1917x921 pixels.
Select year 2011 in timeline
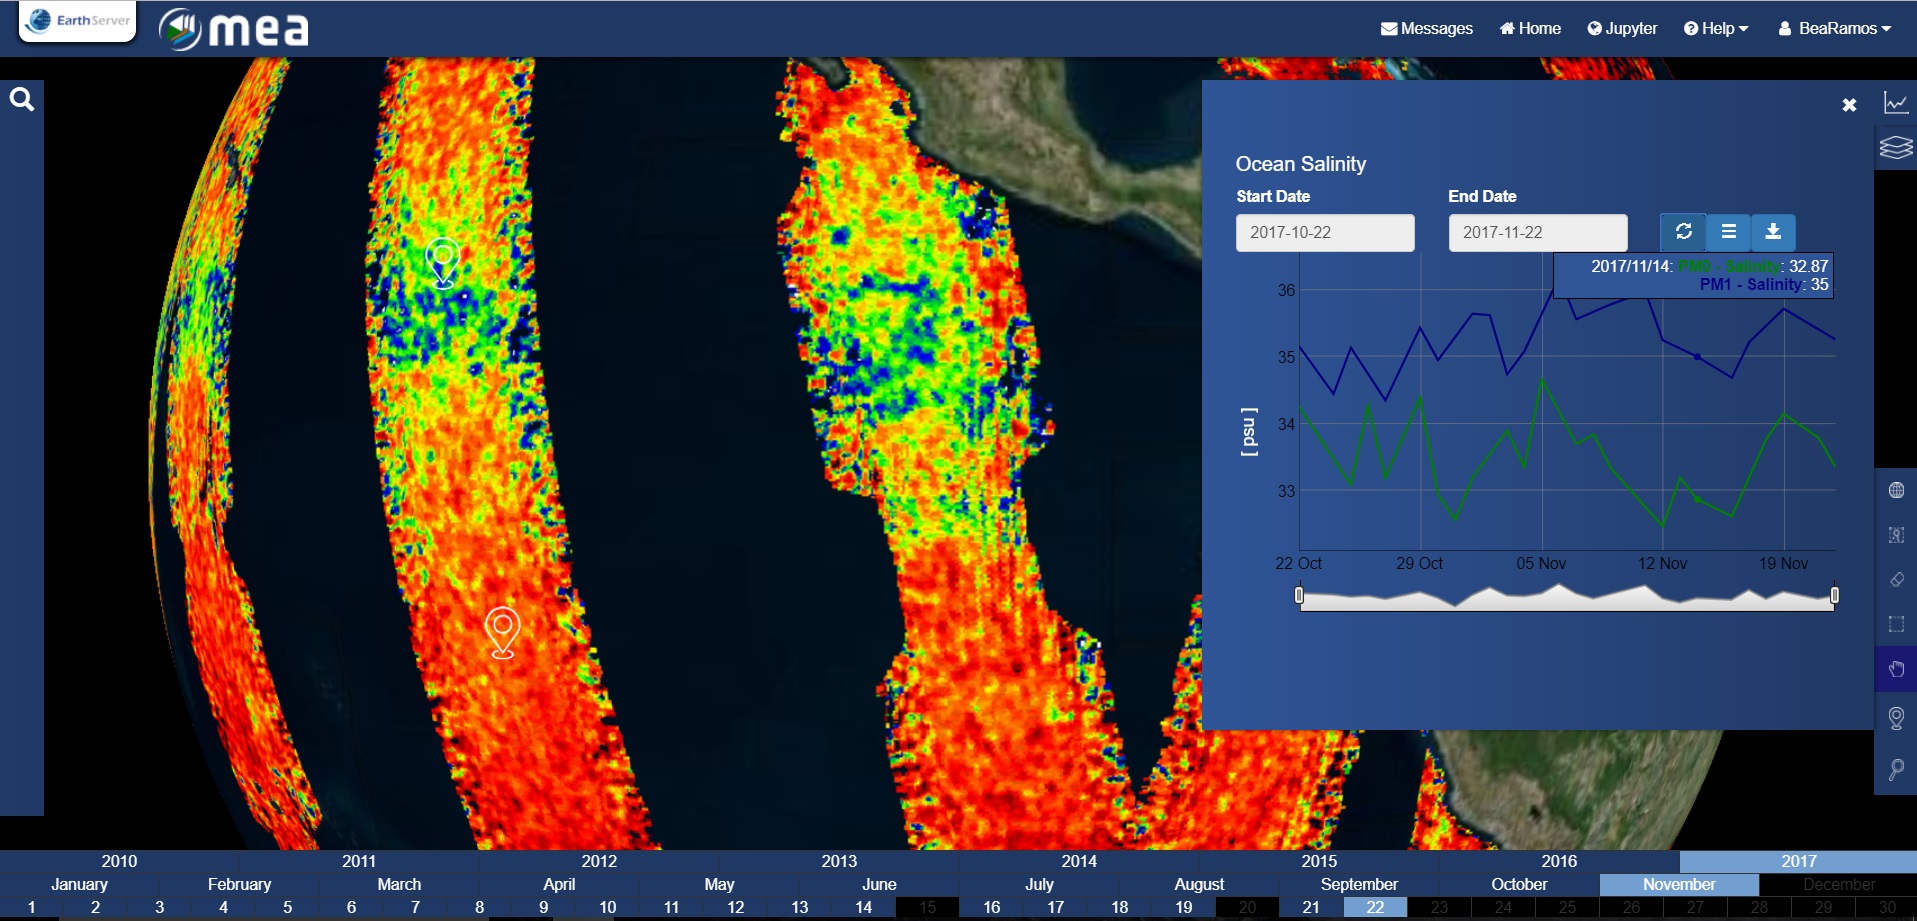tap(359, 861)
